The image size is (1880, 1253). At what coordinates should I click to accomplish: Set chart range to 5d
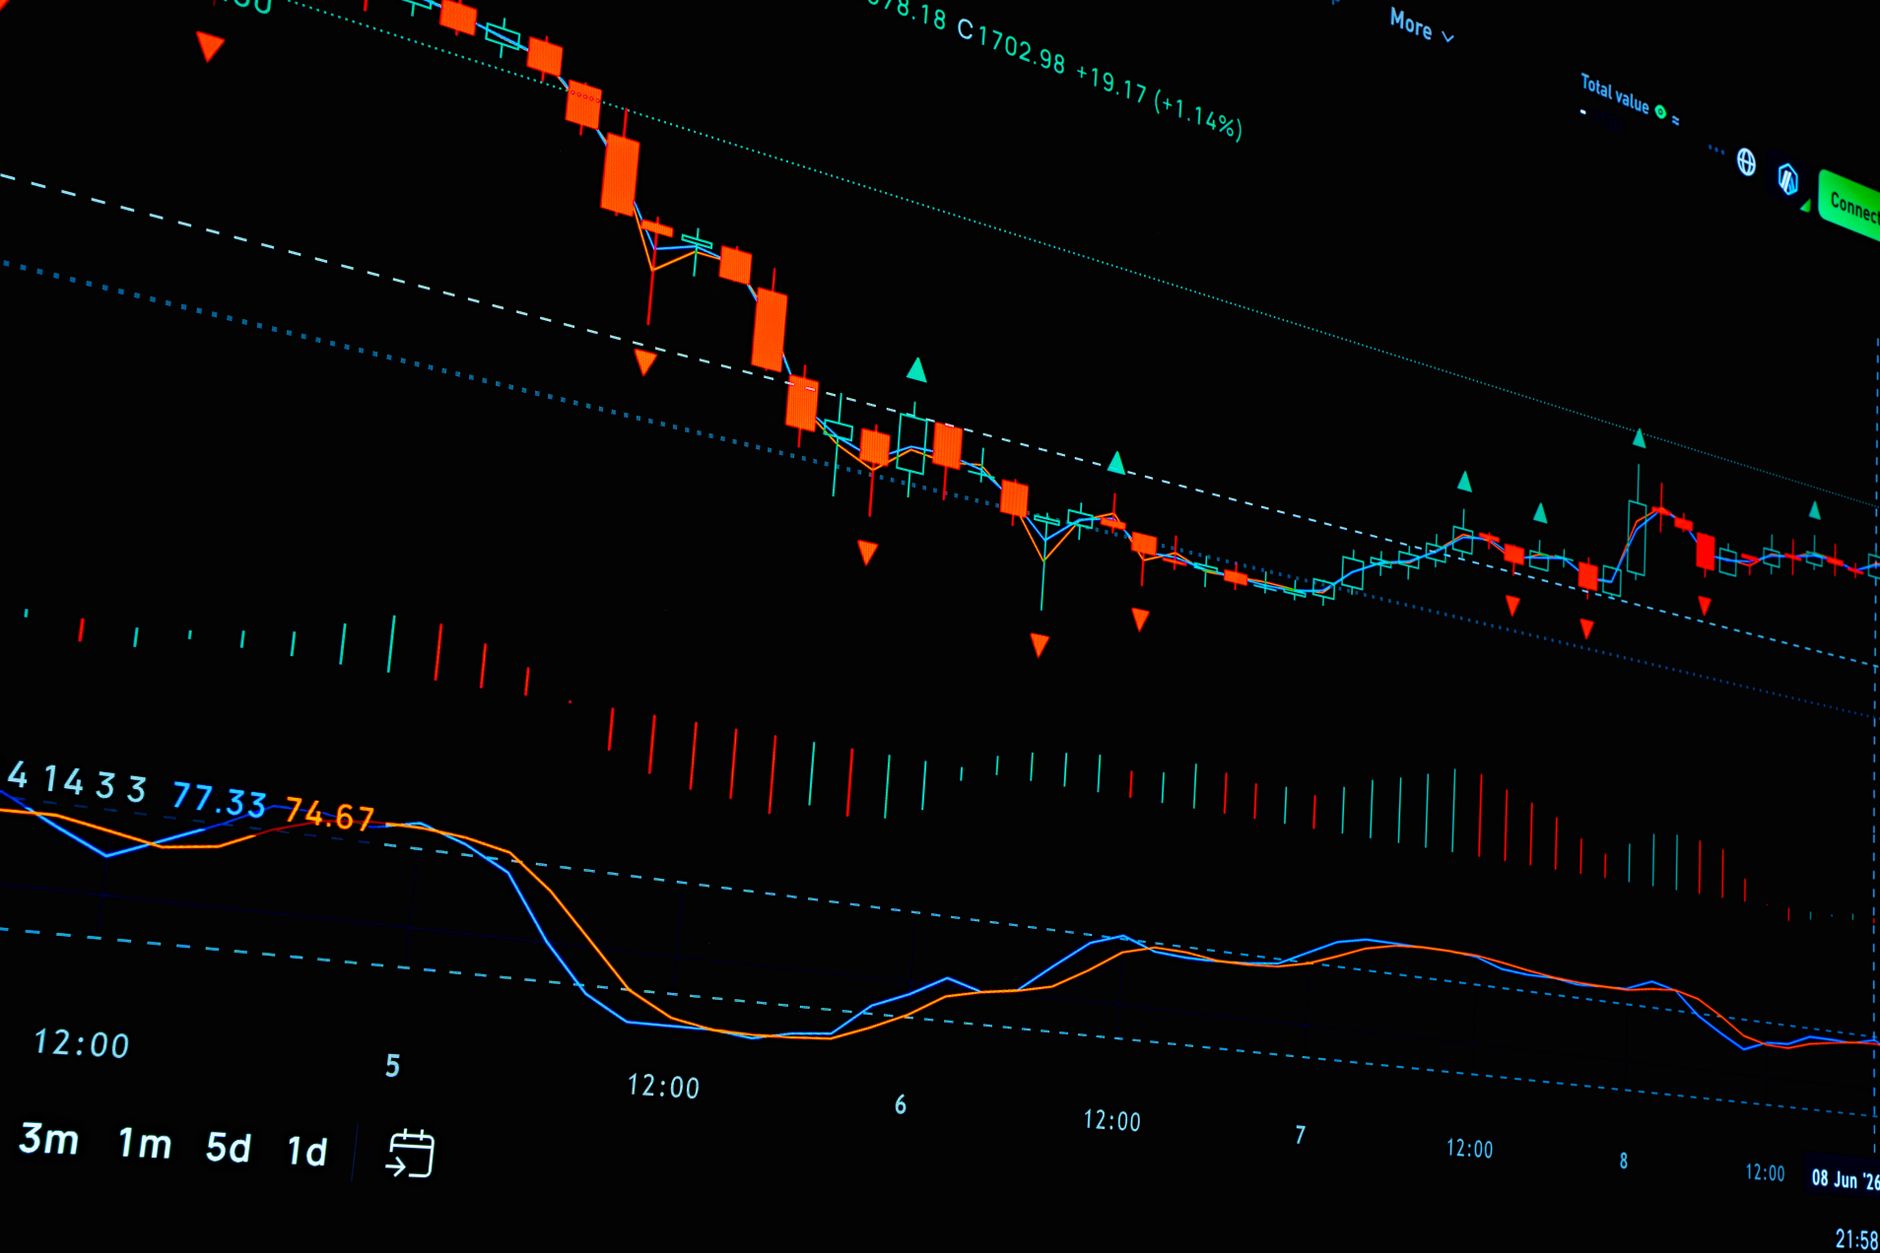point(228,1147)
